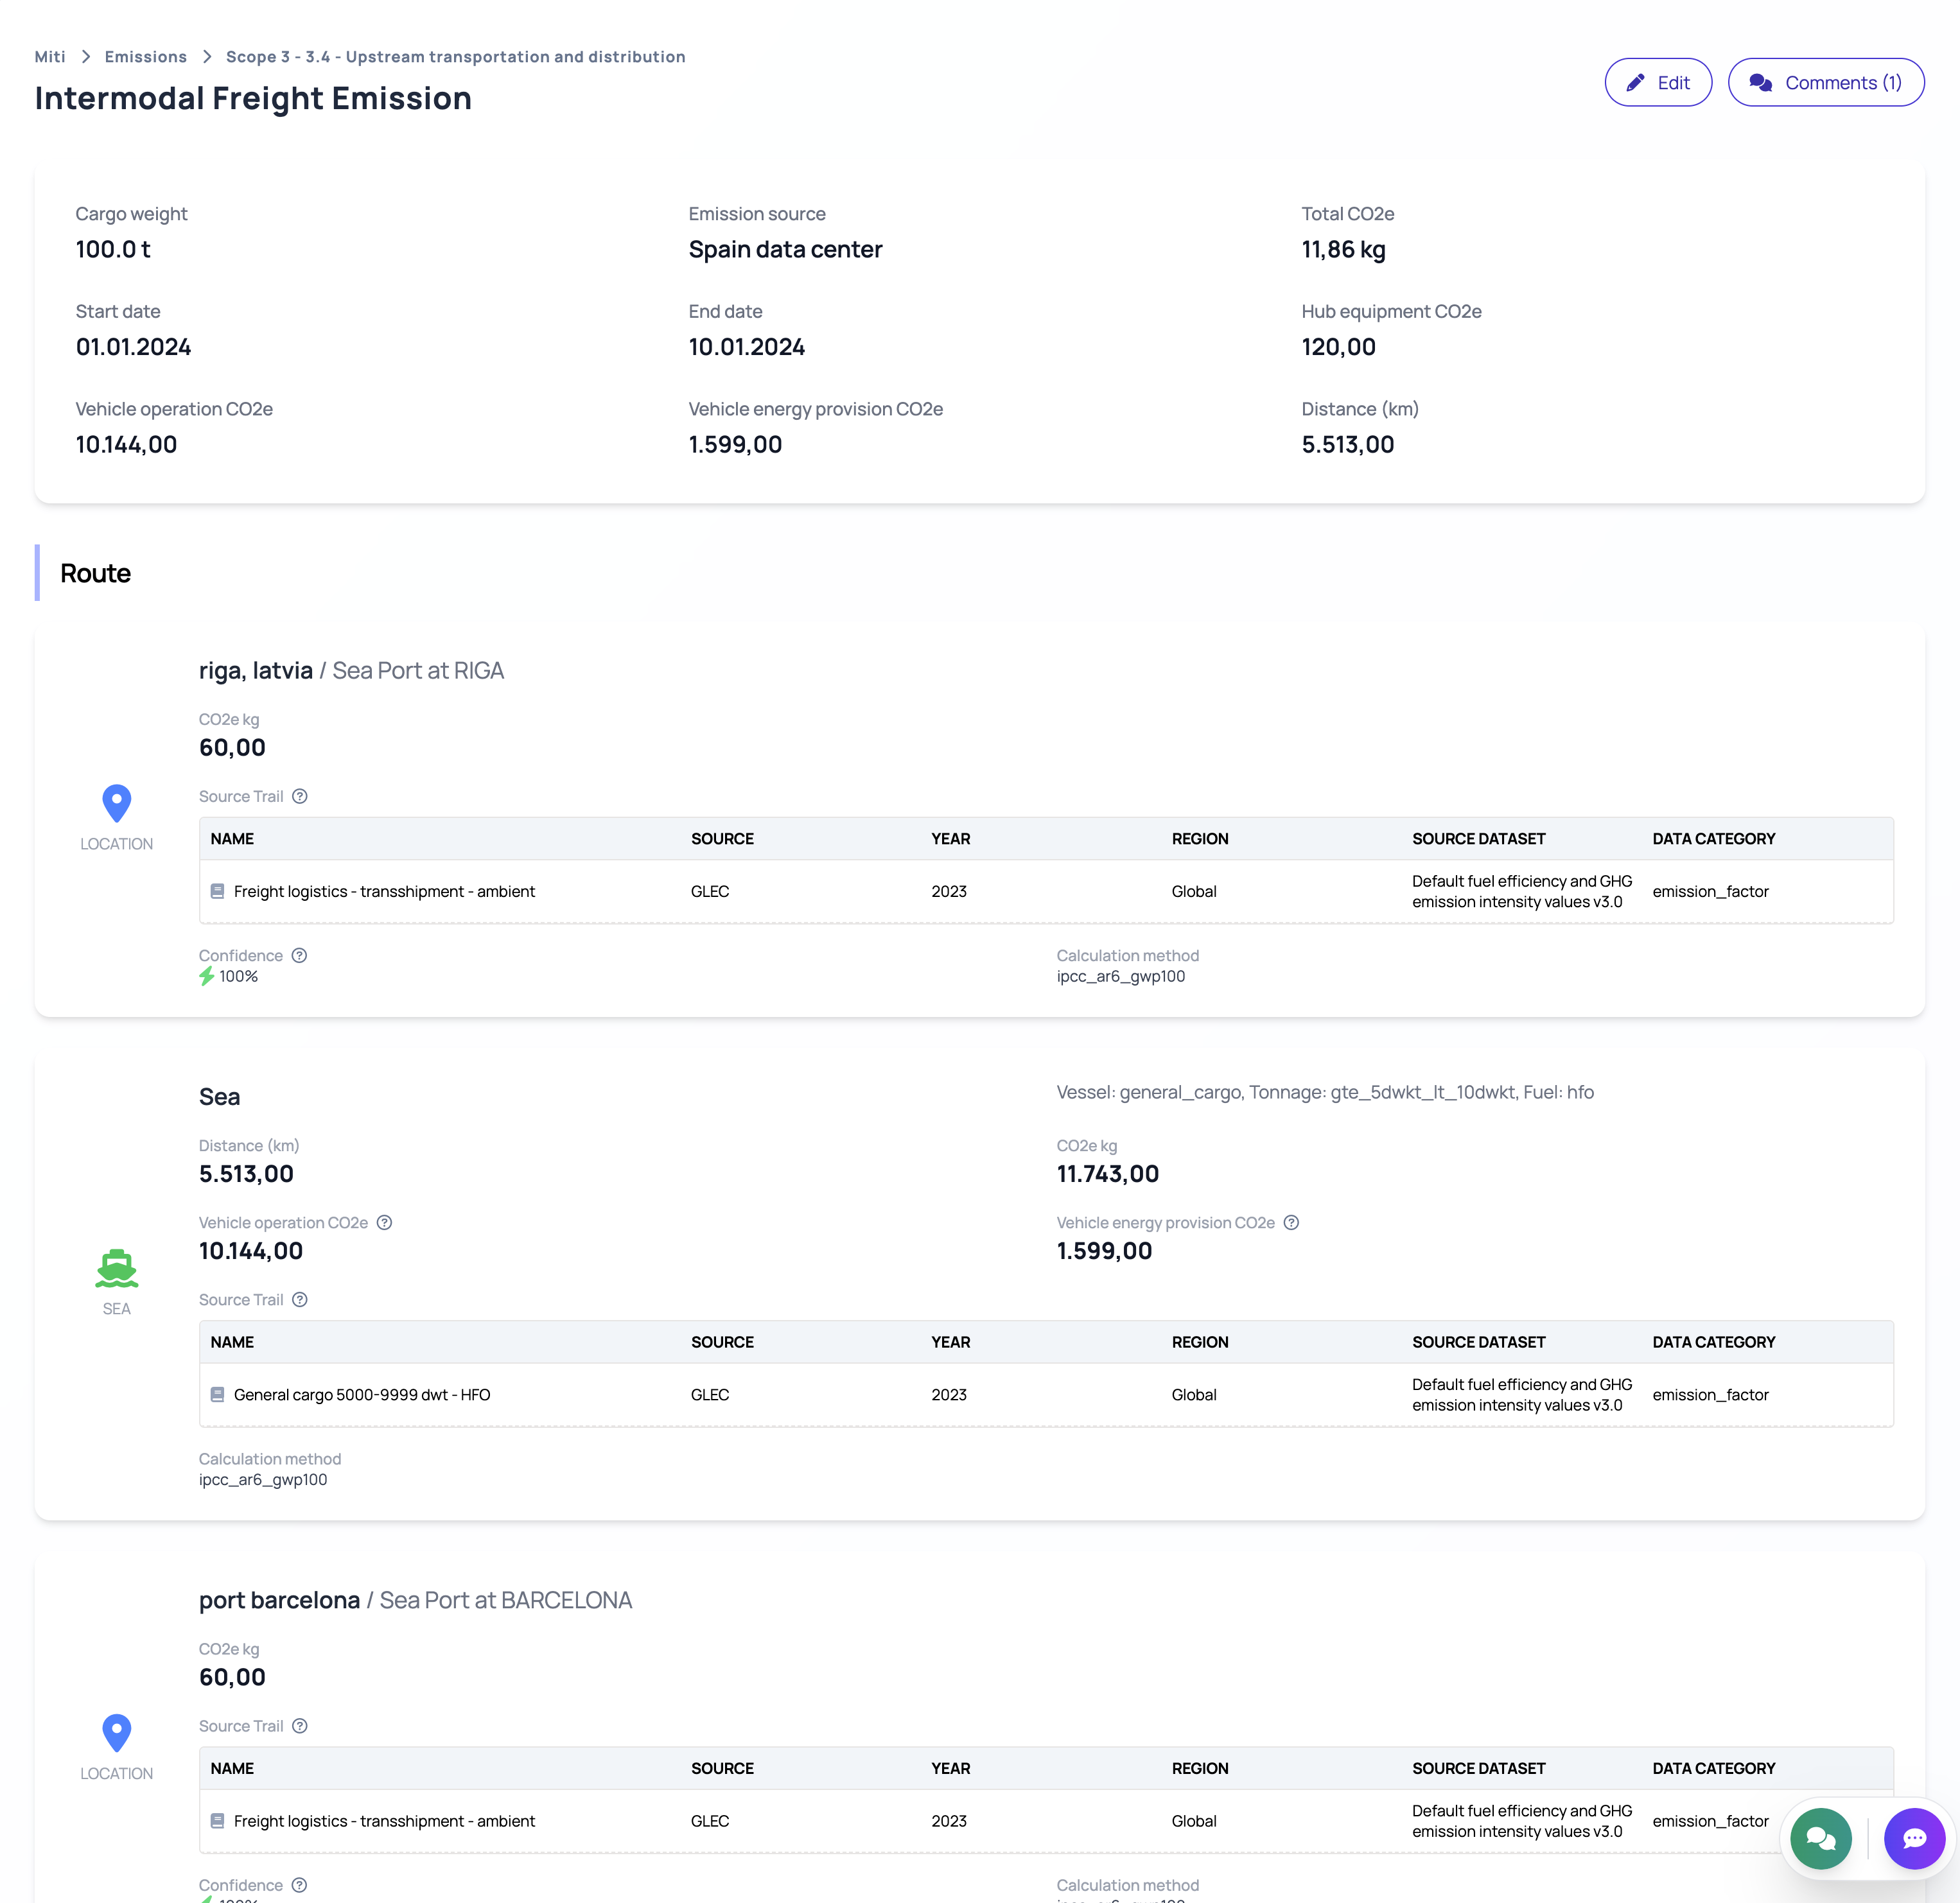
Task: Open Scope 3 - 3.4 Upstream transportation breadcrumb
Action: tap(456, 57)
